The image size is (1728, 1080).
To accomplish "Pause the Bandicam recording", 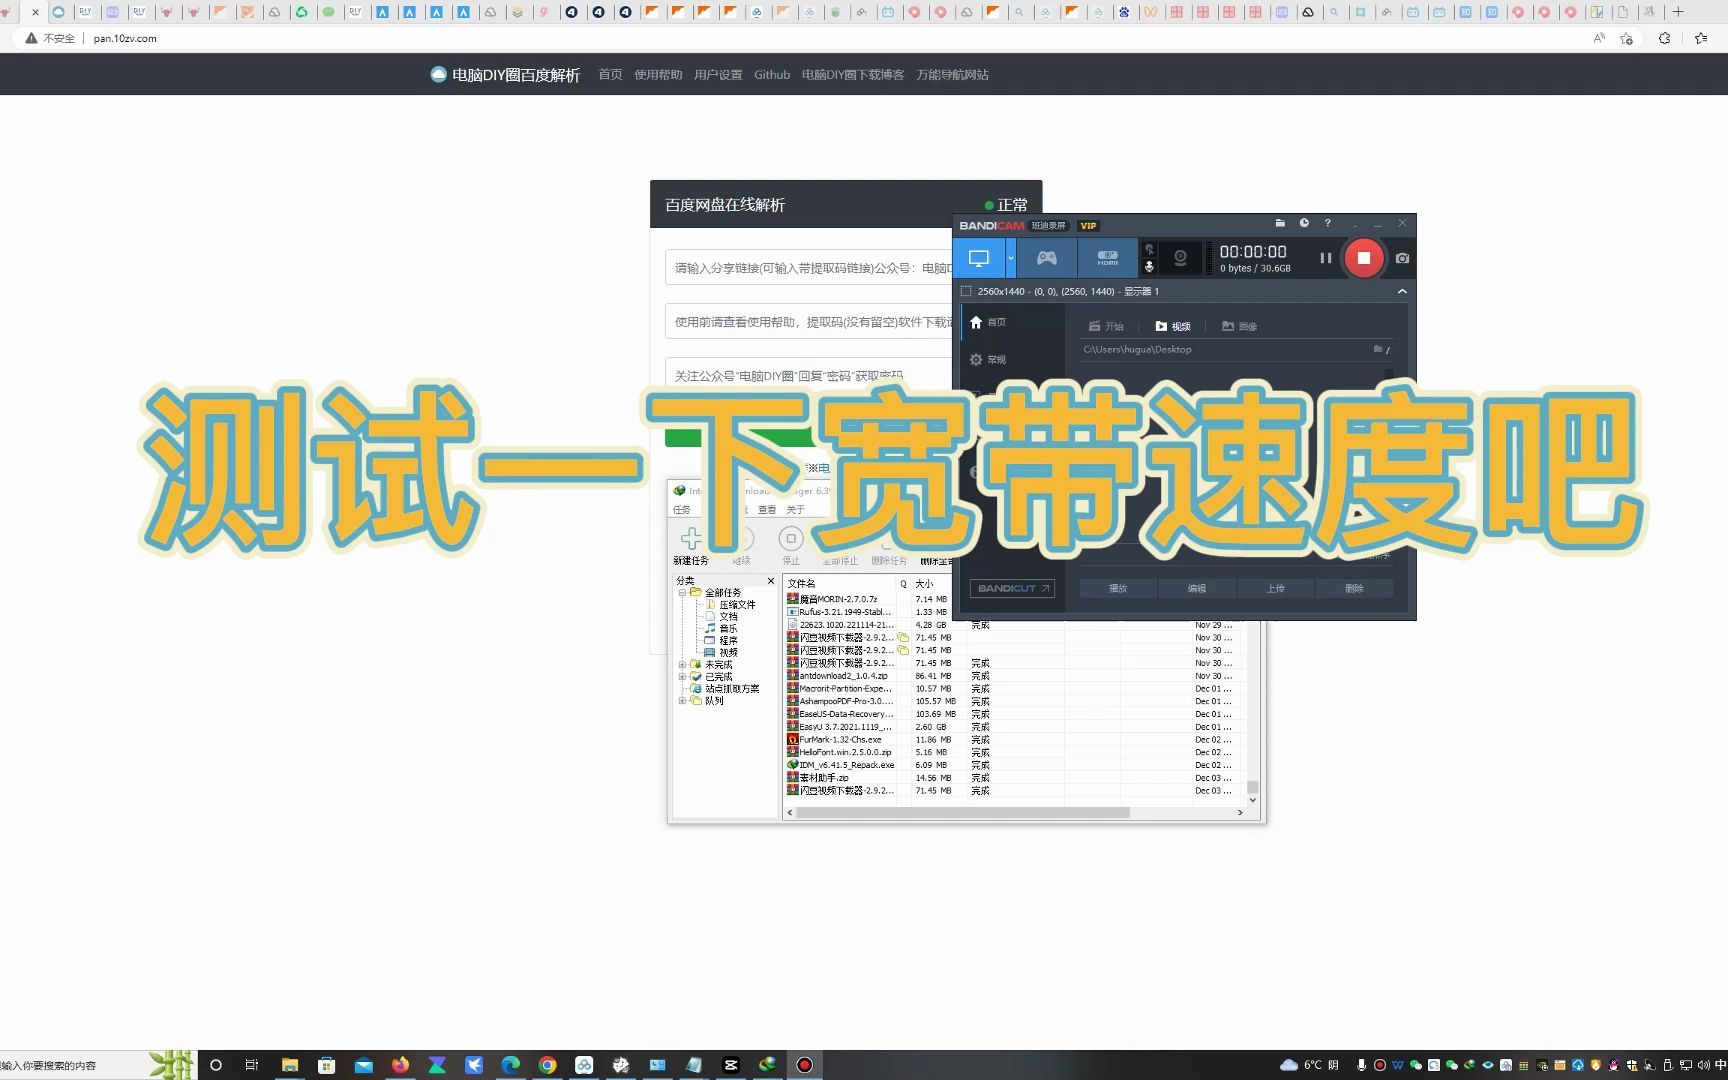I will (x=1326, y=258).
